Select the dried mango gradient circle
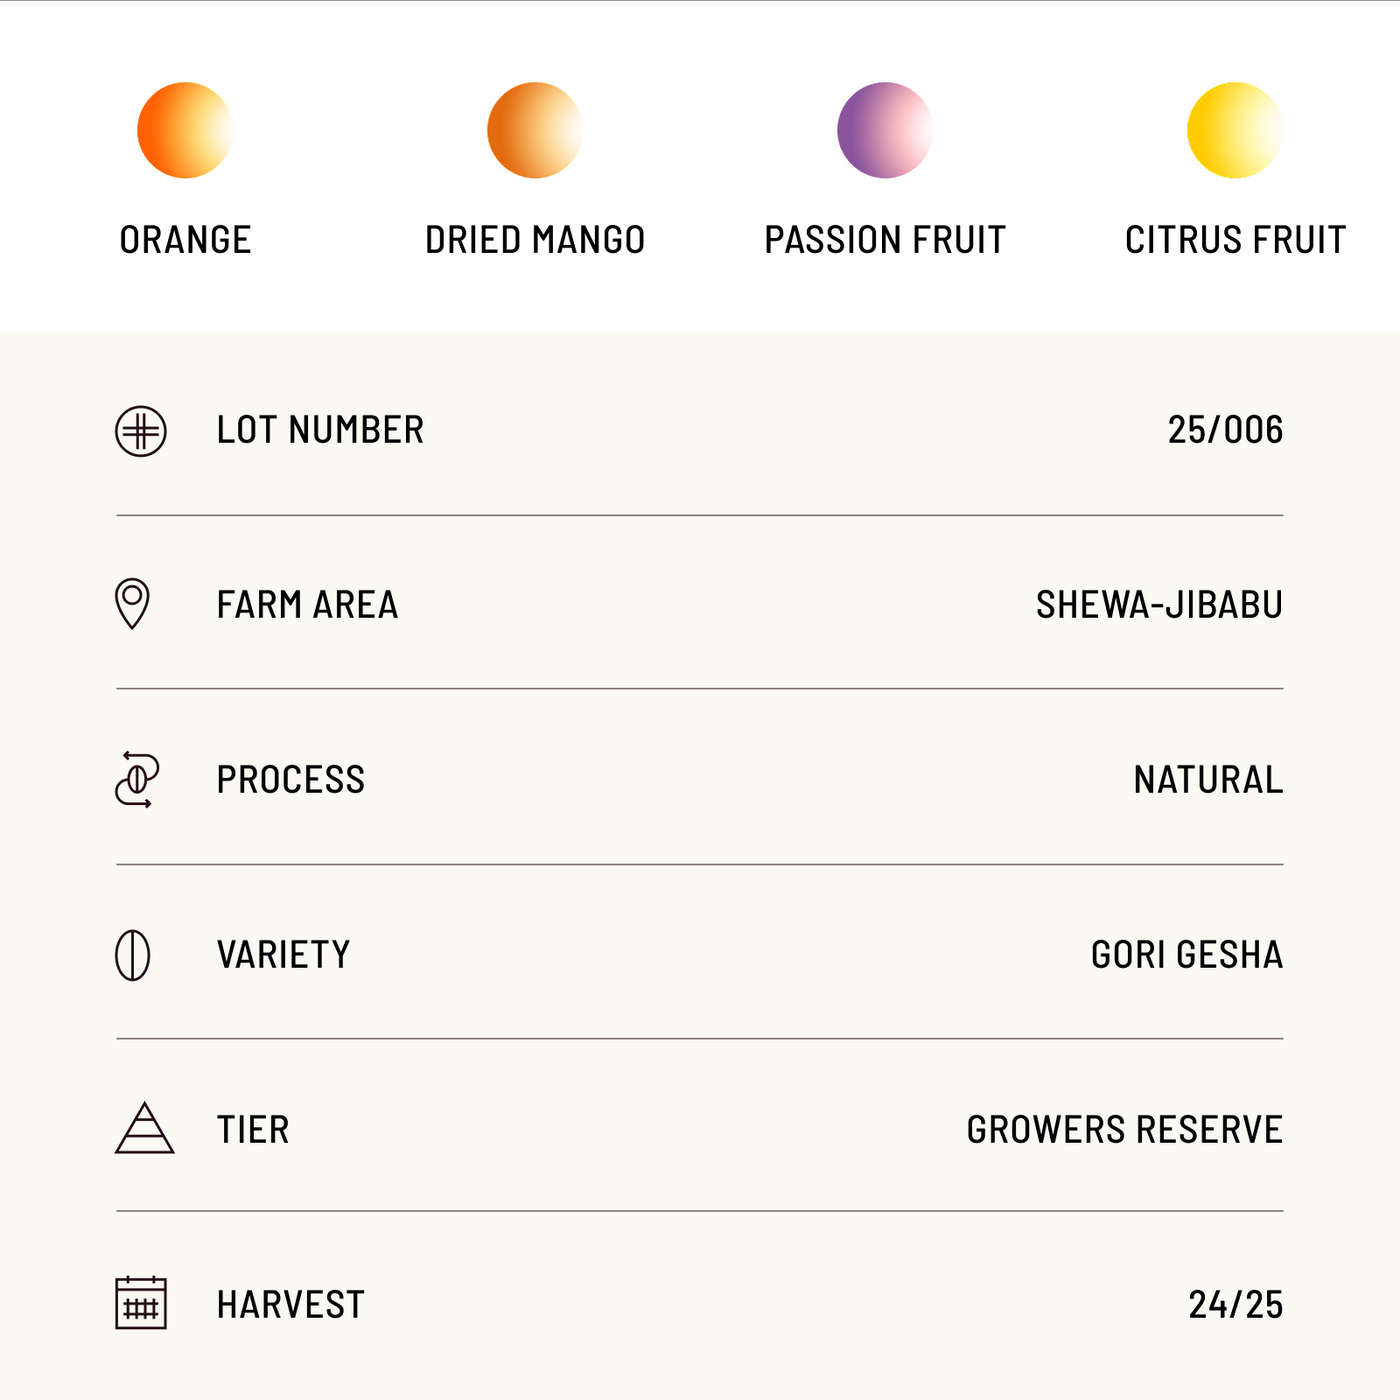This screenshot has width=1400, height=1400. click(535, 130)
